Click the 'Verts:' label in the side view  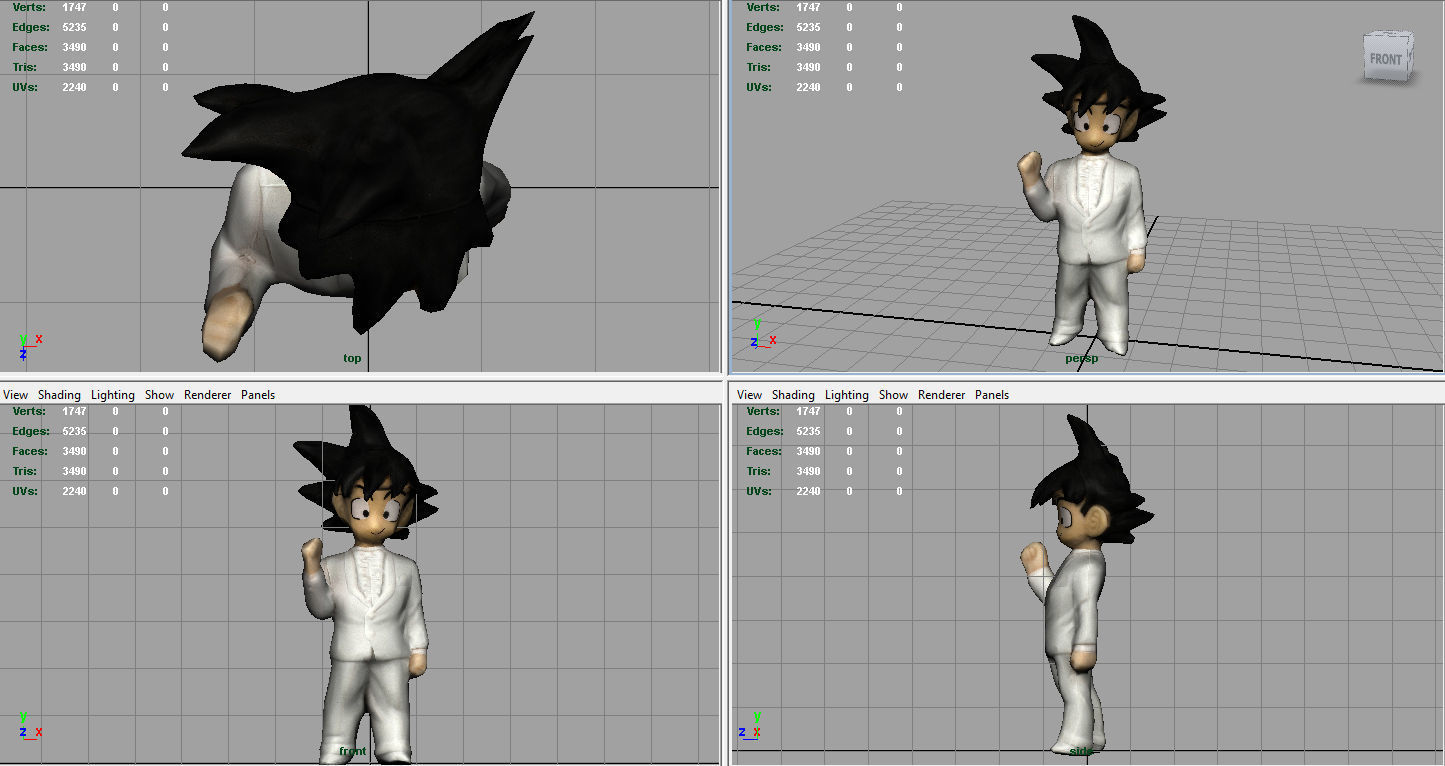point(764,411)
